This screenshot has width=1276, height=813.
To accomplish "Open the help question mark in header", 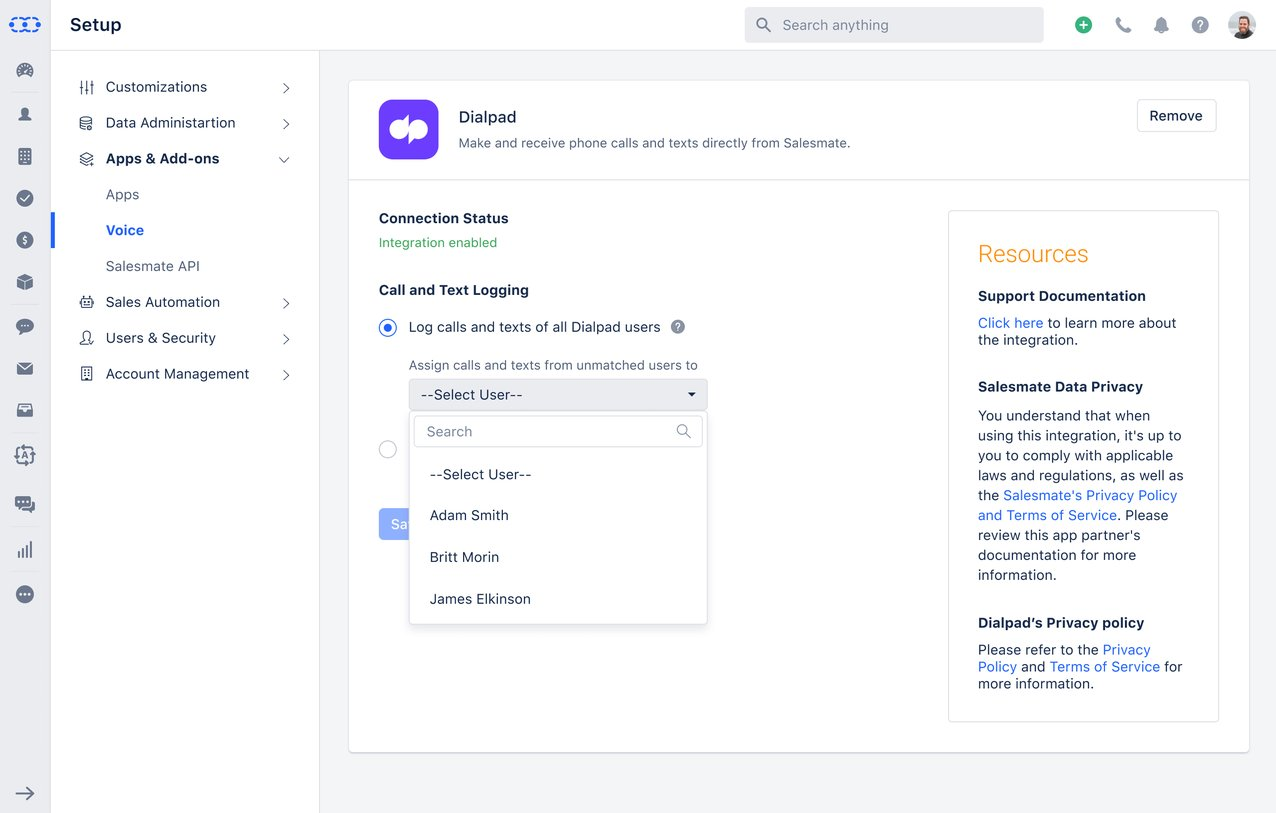I will (1200, 25).
